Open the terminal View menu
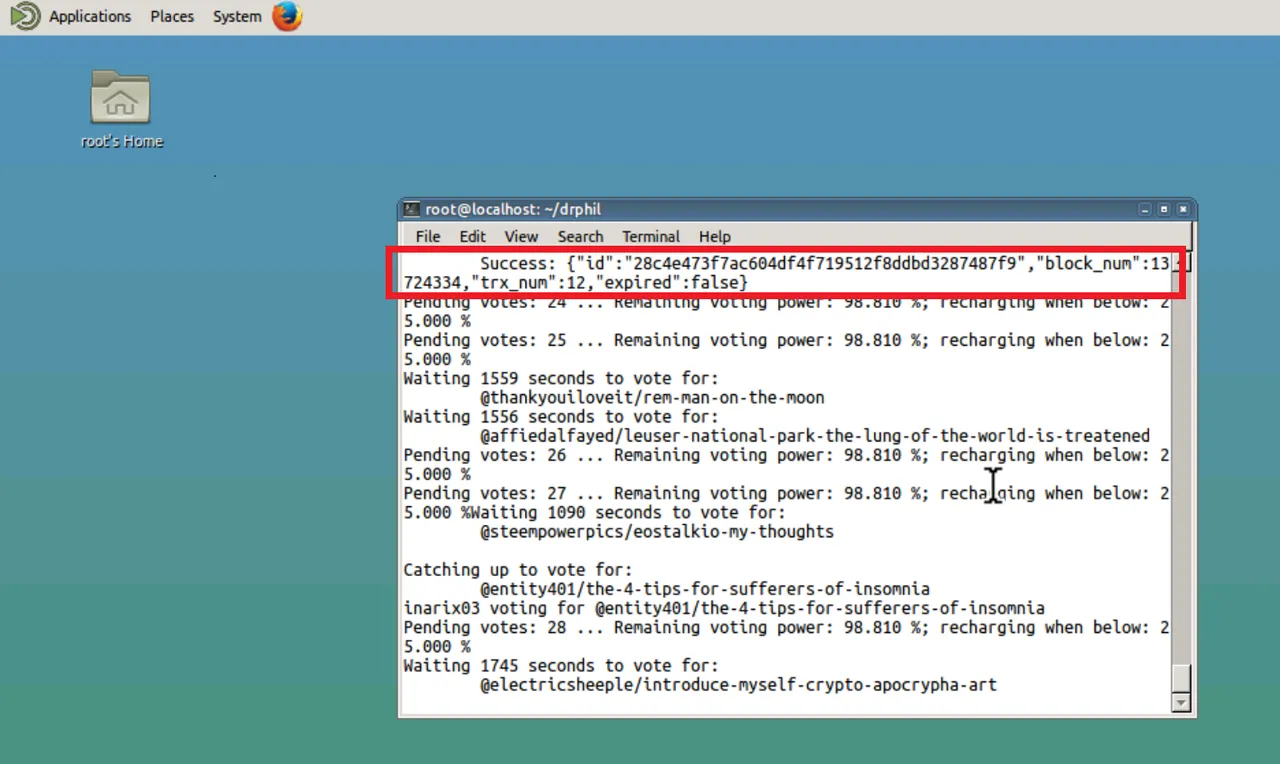This screenshot has width=1280, height=764. click(521, 237)
